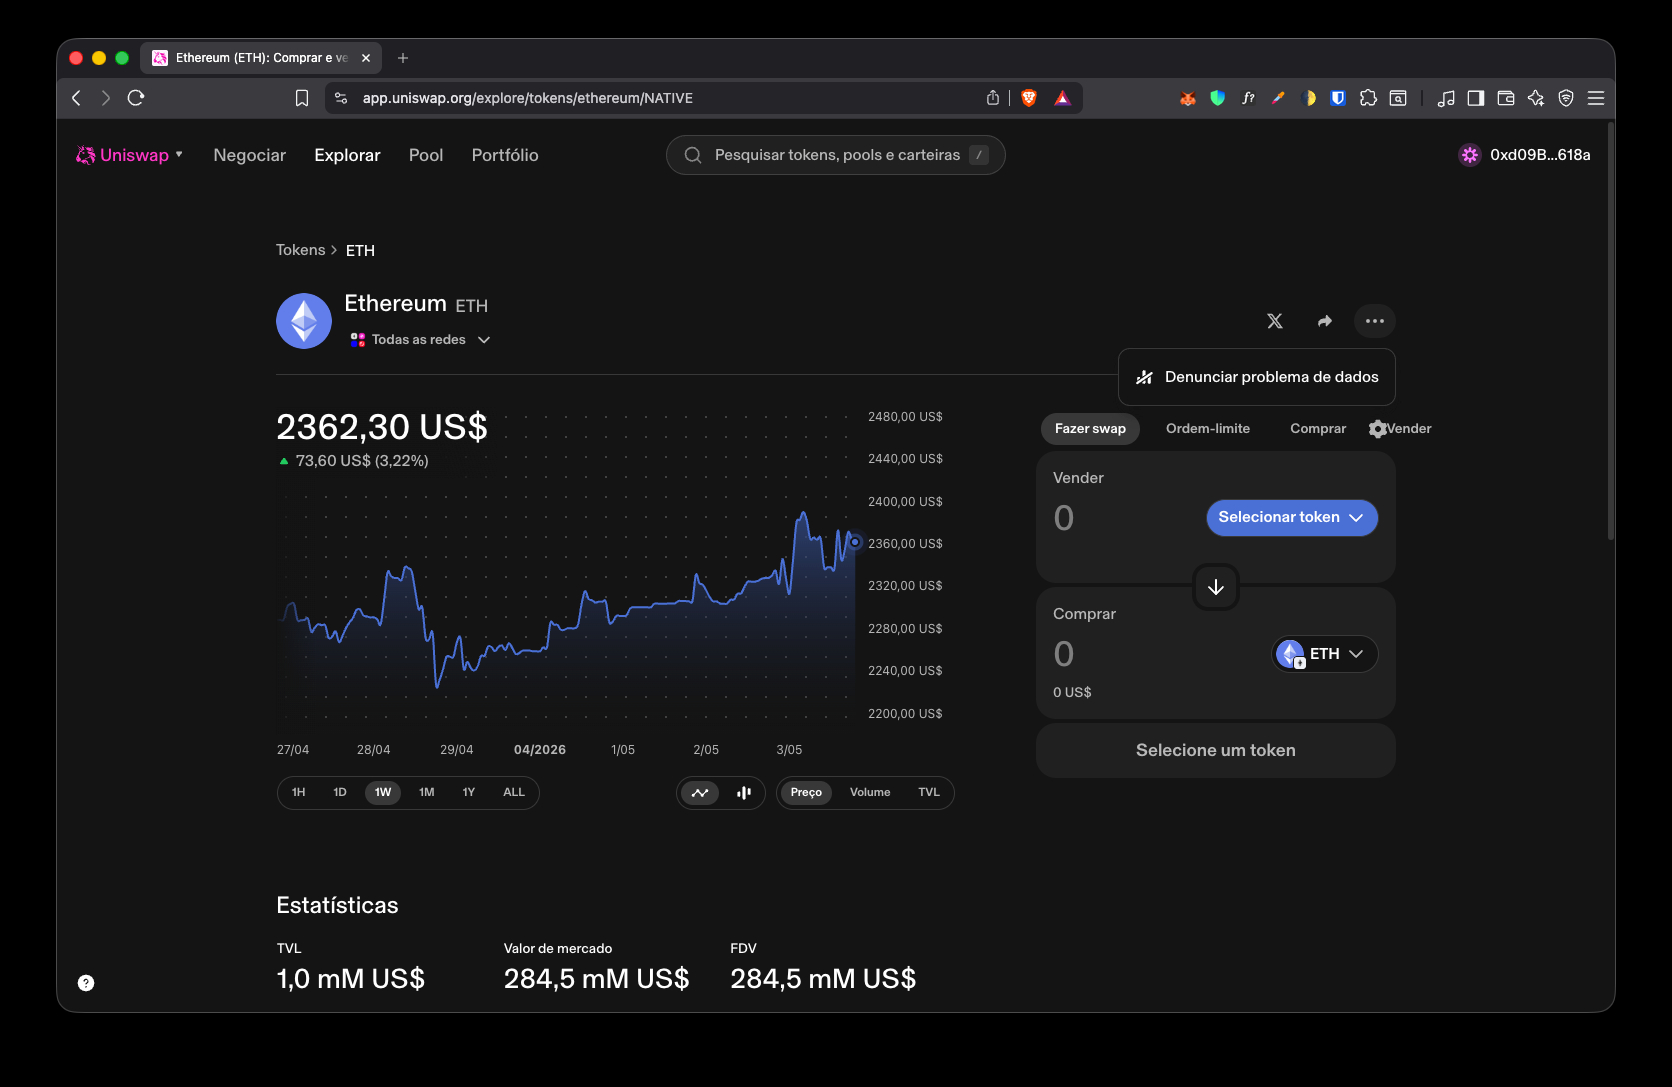Click the browser share icon
This screenshot has height=1087, width=1672.
[993, 98]
